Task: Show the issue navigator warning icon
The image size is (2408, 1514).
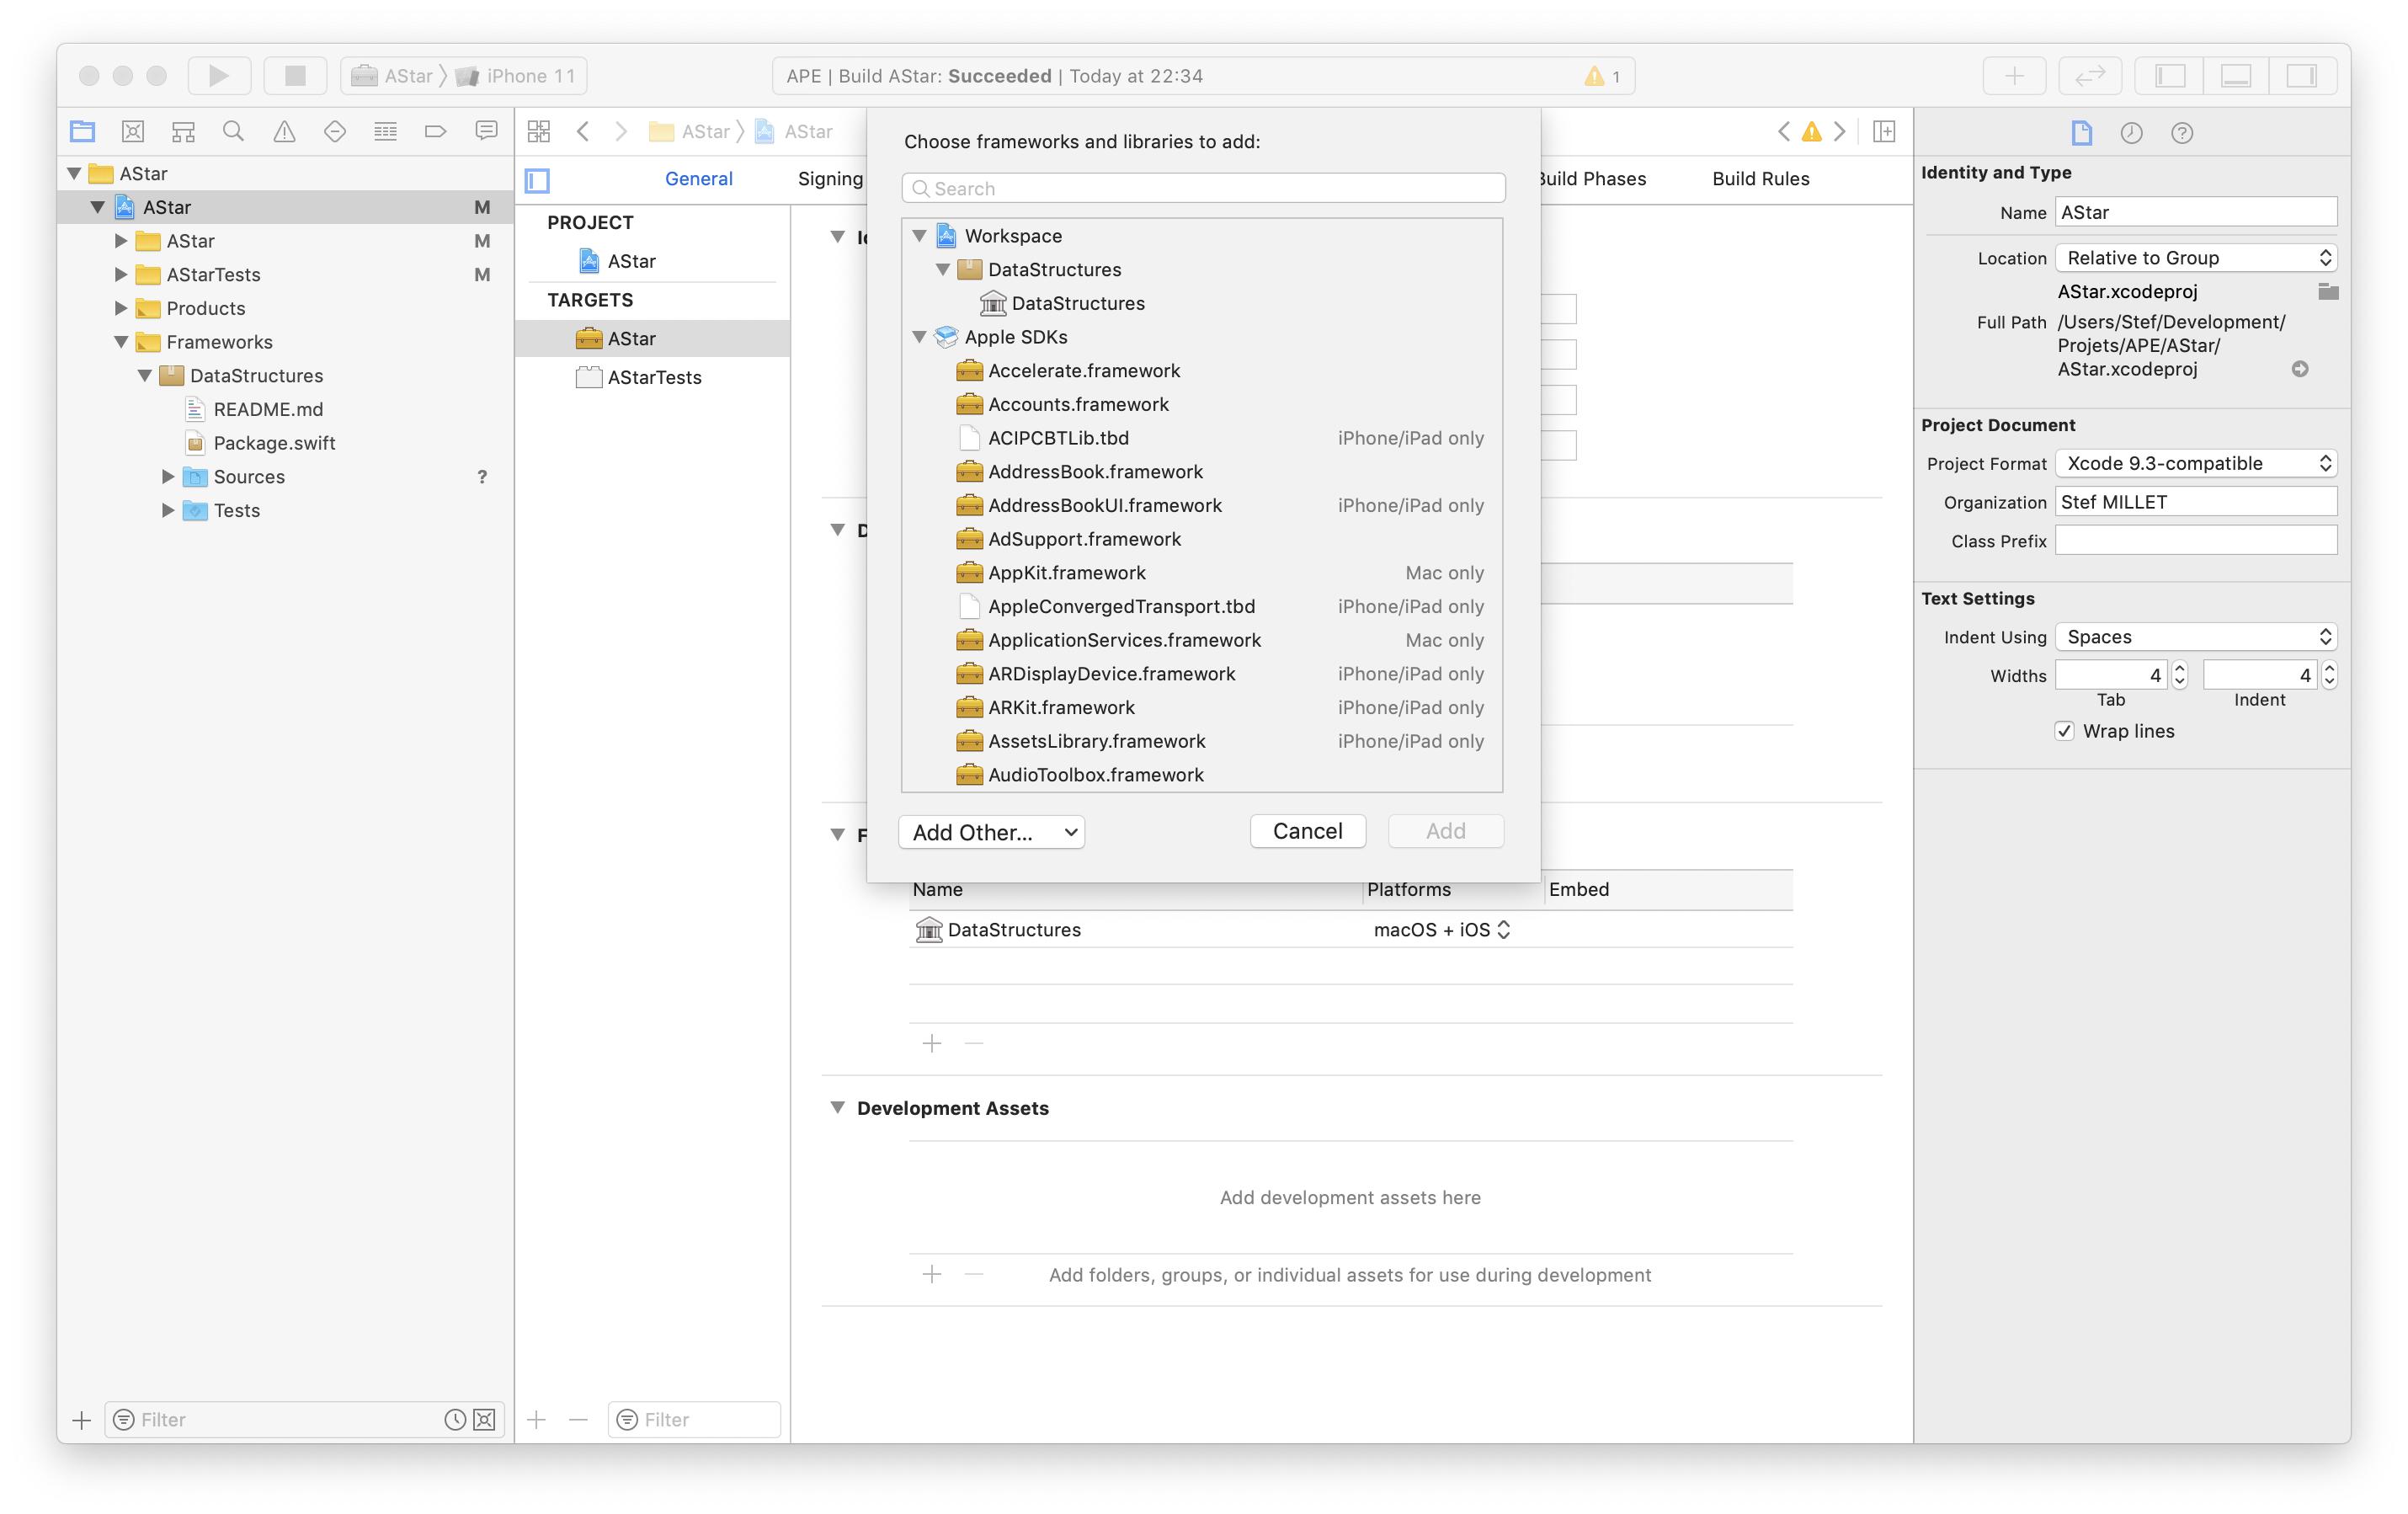Action: pos(284,131)
